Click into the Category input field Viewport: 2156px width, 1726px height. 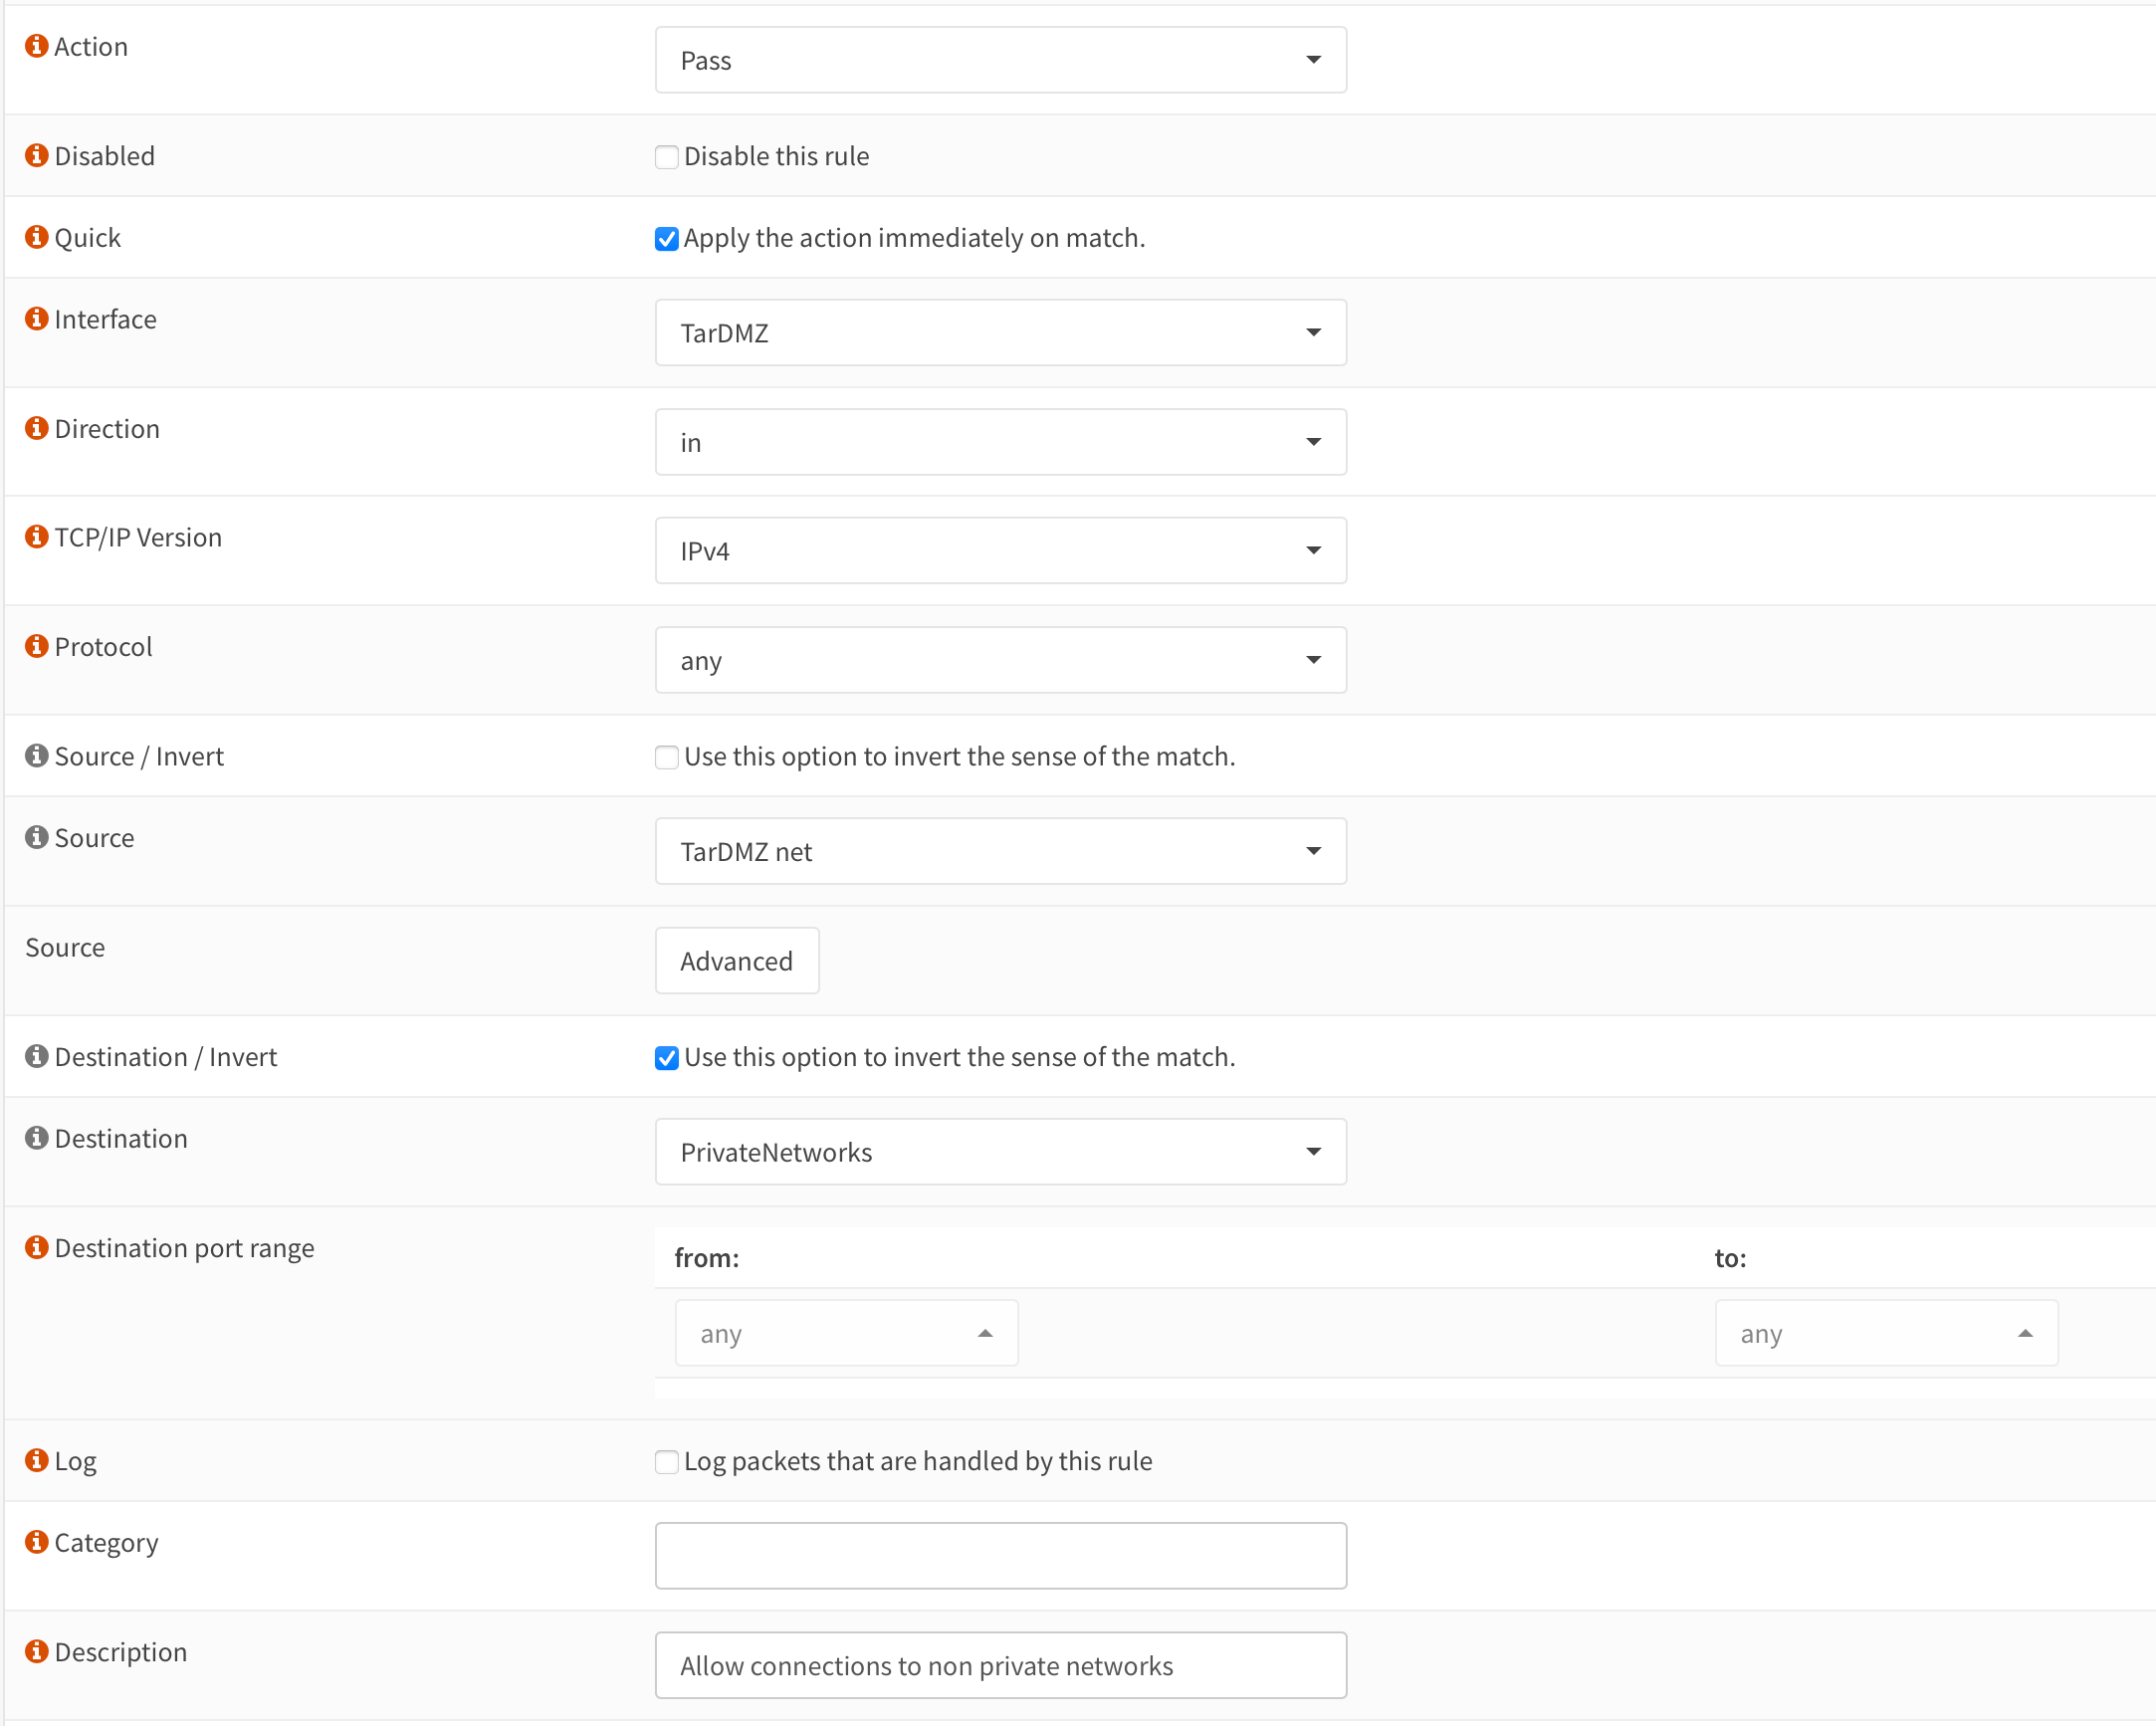1000,1556
